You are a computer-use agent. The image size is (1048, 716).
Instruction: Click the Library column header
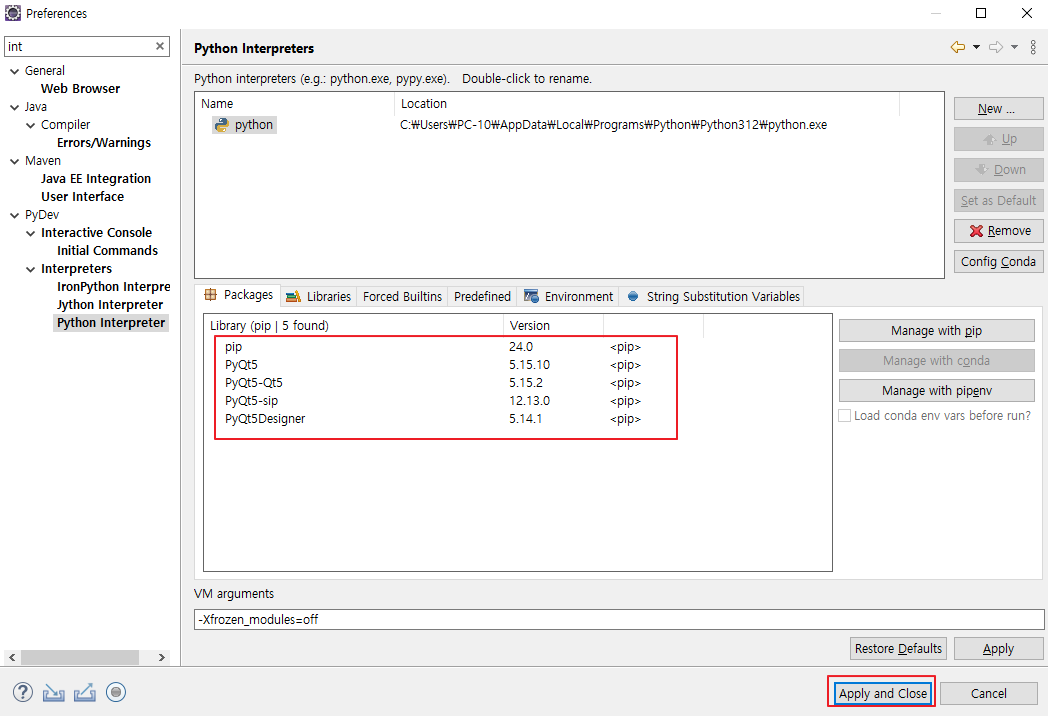pos(354,326)
